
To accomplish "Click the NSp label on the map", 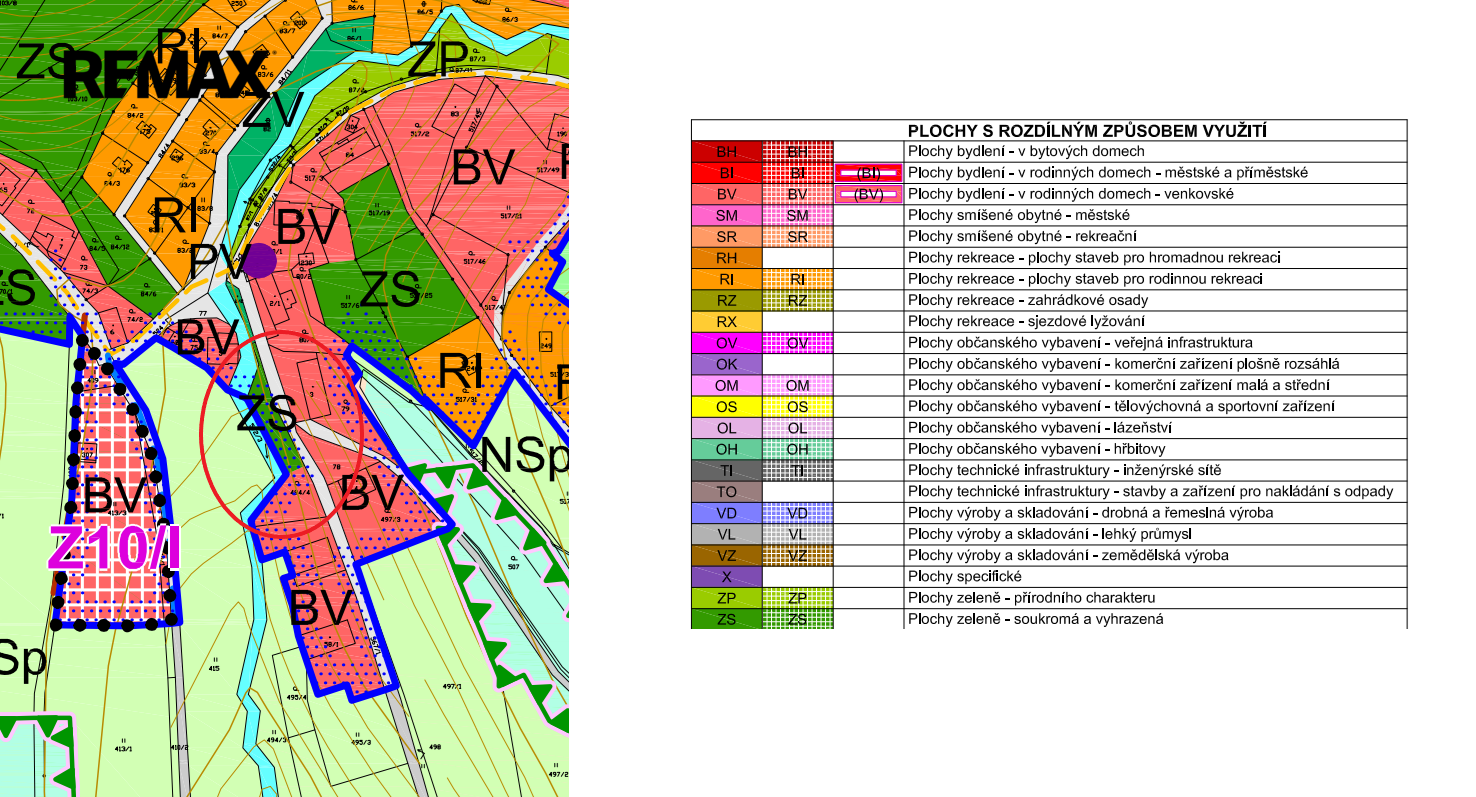I will (524, 455).
